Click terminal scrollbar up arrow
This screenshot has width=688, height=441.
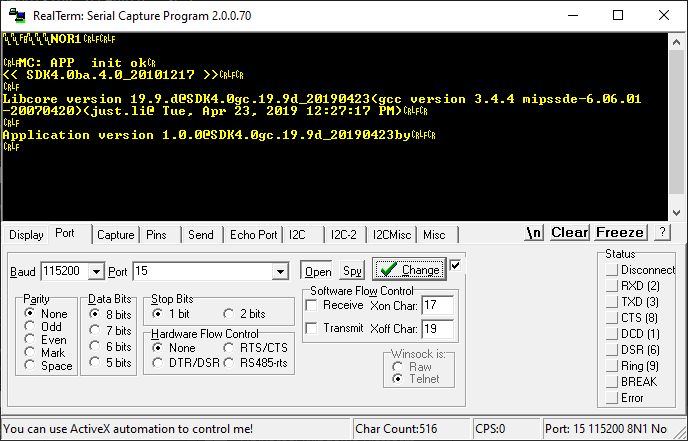point(676,41)
